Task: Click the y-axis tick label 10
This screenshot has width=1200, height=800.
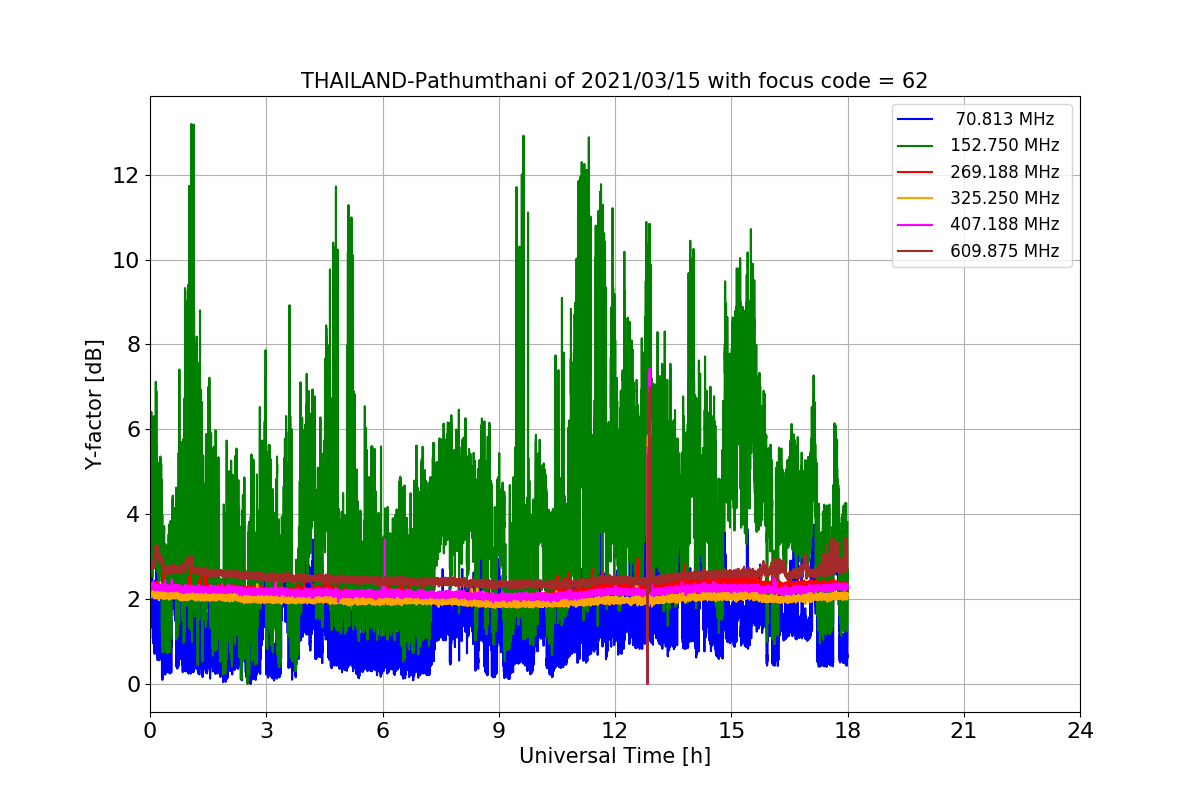Action: point(127,260)
